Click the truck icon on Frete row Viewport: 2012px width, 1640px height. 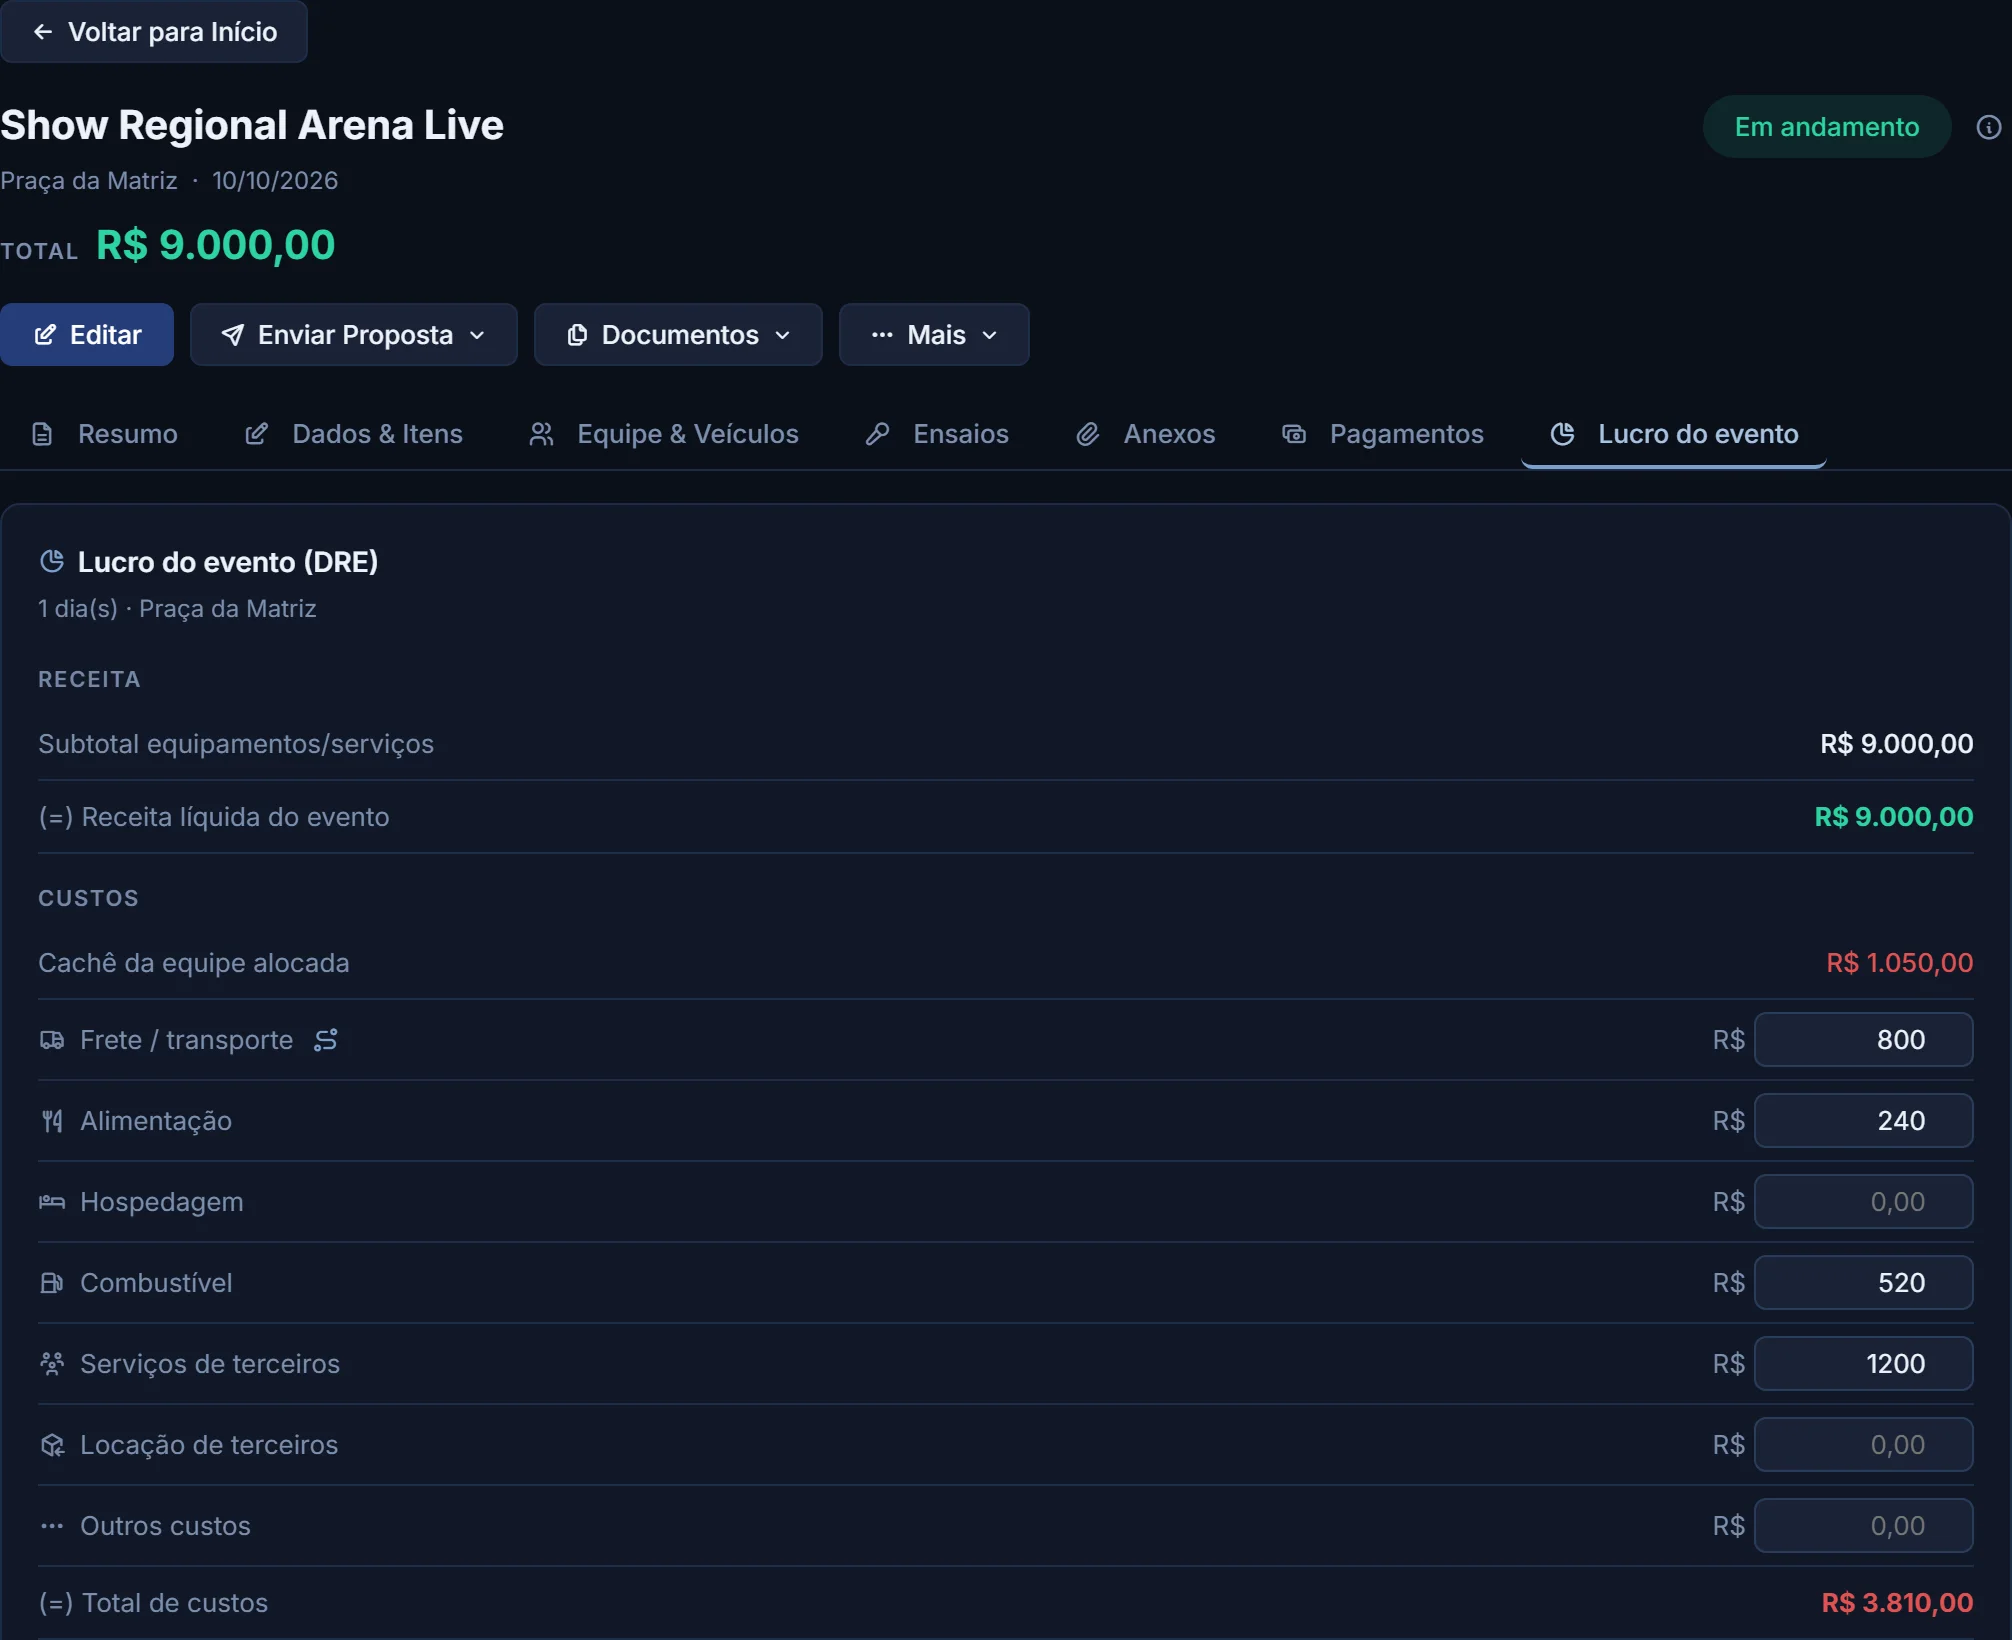52,1040
